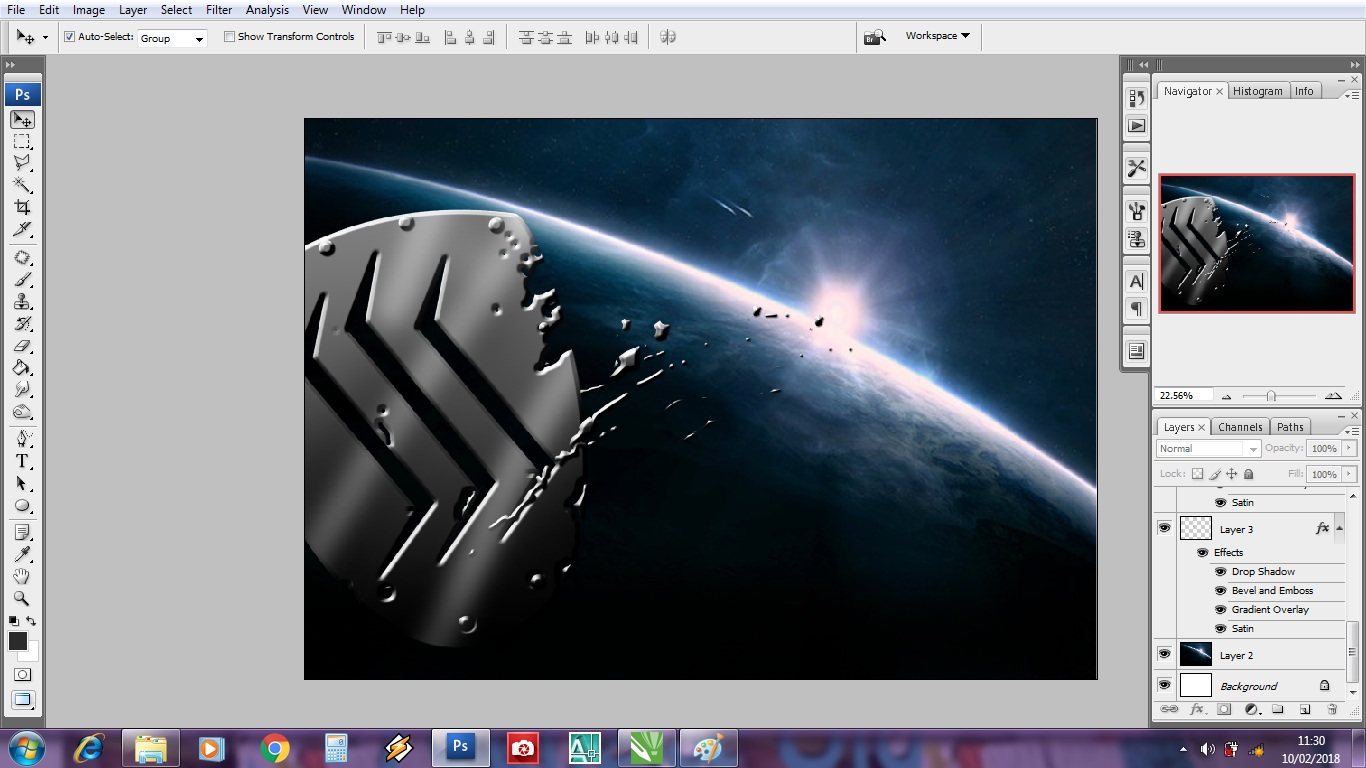Enable Show Transform Controls checkbox
This screenshot has height=768, width=1366.
tap(229, 37)
